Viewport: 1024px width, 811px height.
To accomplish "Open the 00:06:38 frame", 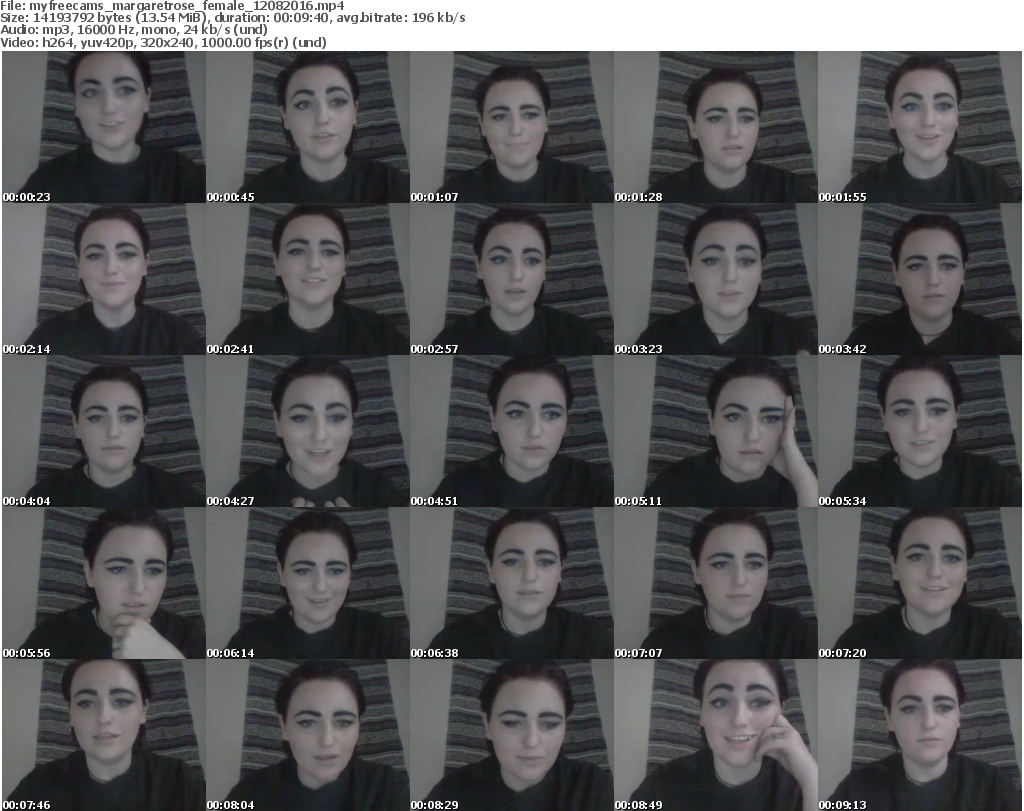I will pos(511,583).
